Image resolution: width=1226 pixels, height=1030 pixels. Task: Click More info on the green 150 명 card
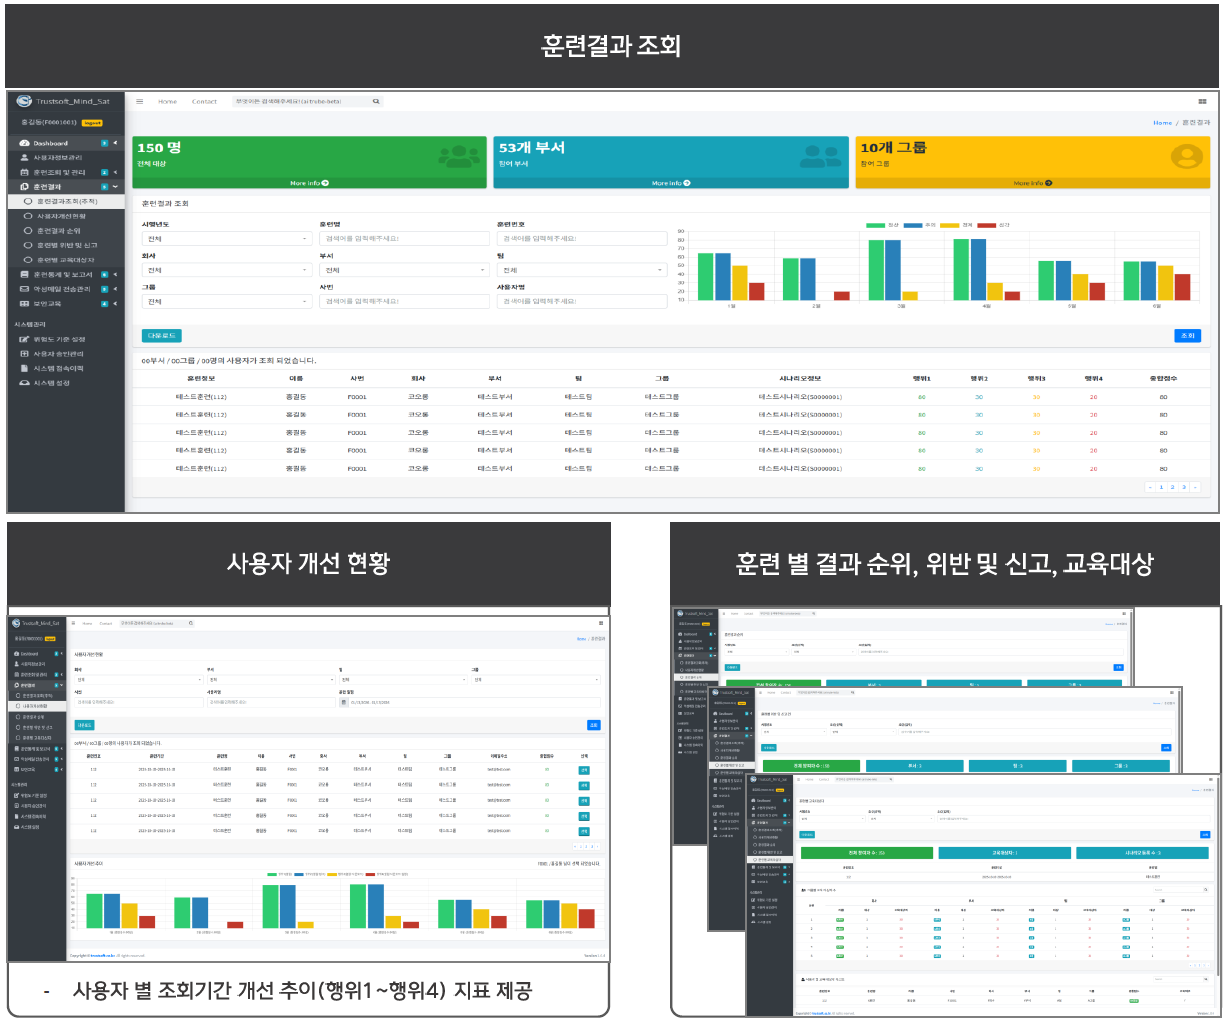[309, 183]
